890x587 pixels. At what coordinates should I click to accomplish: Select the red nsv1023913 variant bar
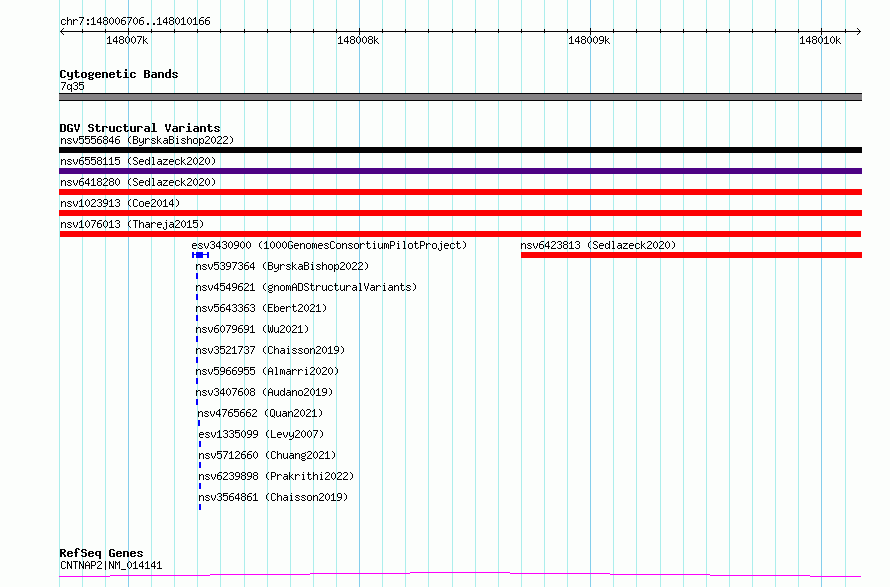(x=460, y=213)
